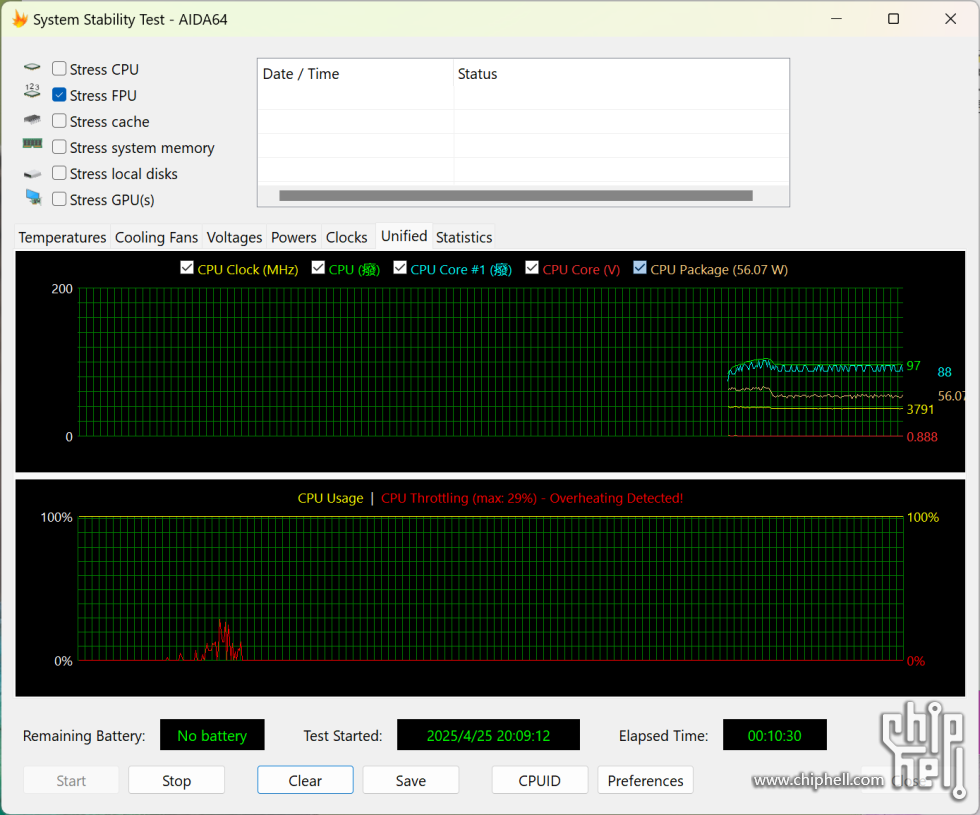
Task: Click the disabled Start button
Action: pyautogui.click(x=71, y=781)
